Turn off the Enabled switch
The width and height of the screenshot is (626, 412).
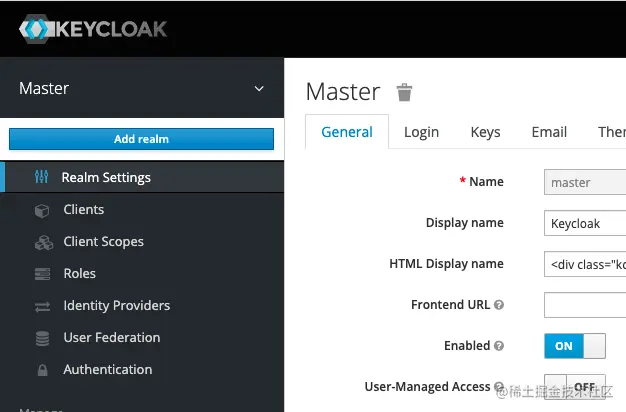tap(574, 346)
